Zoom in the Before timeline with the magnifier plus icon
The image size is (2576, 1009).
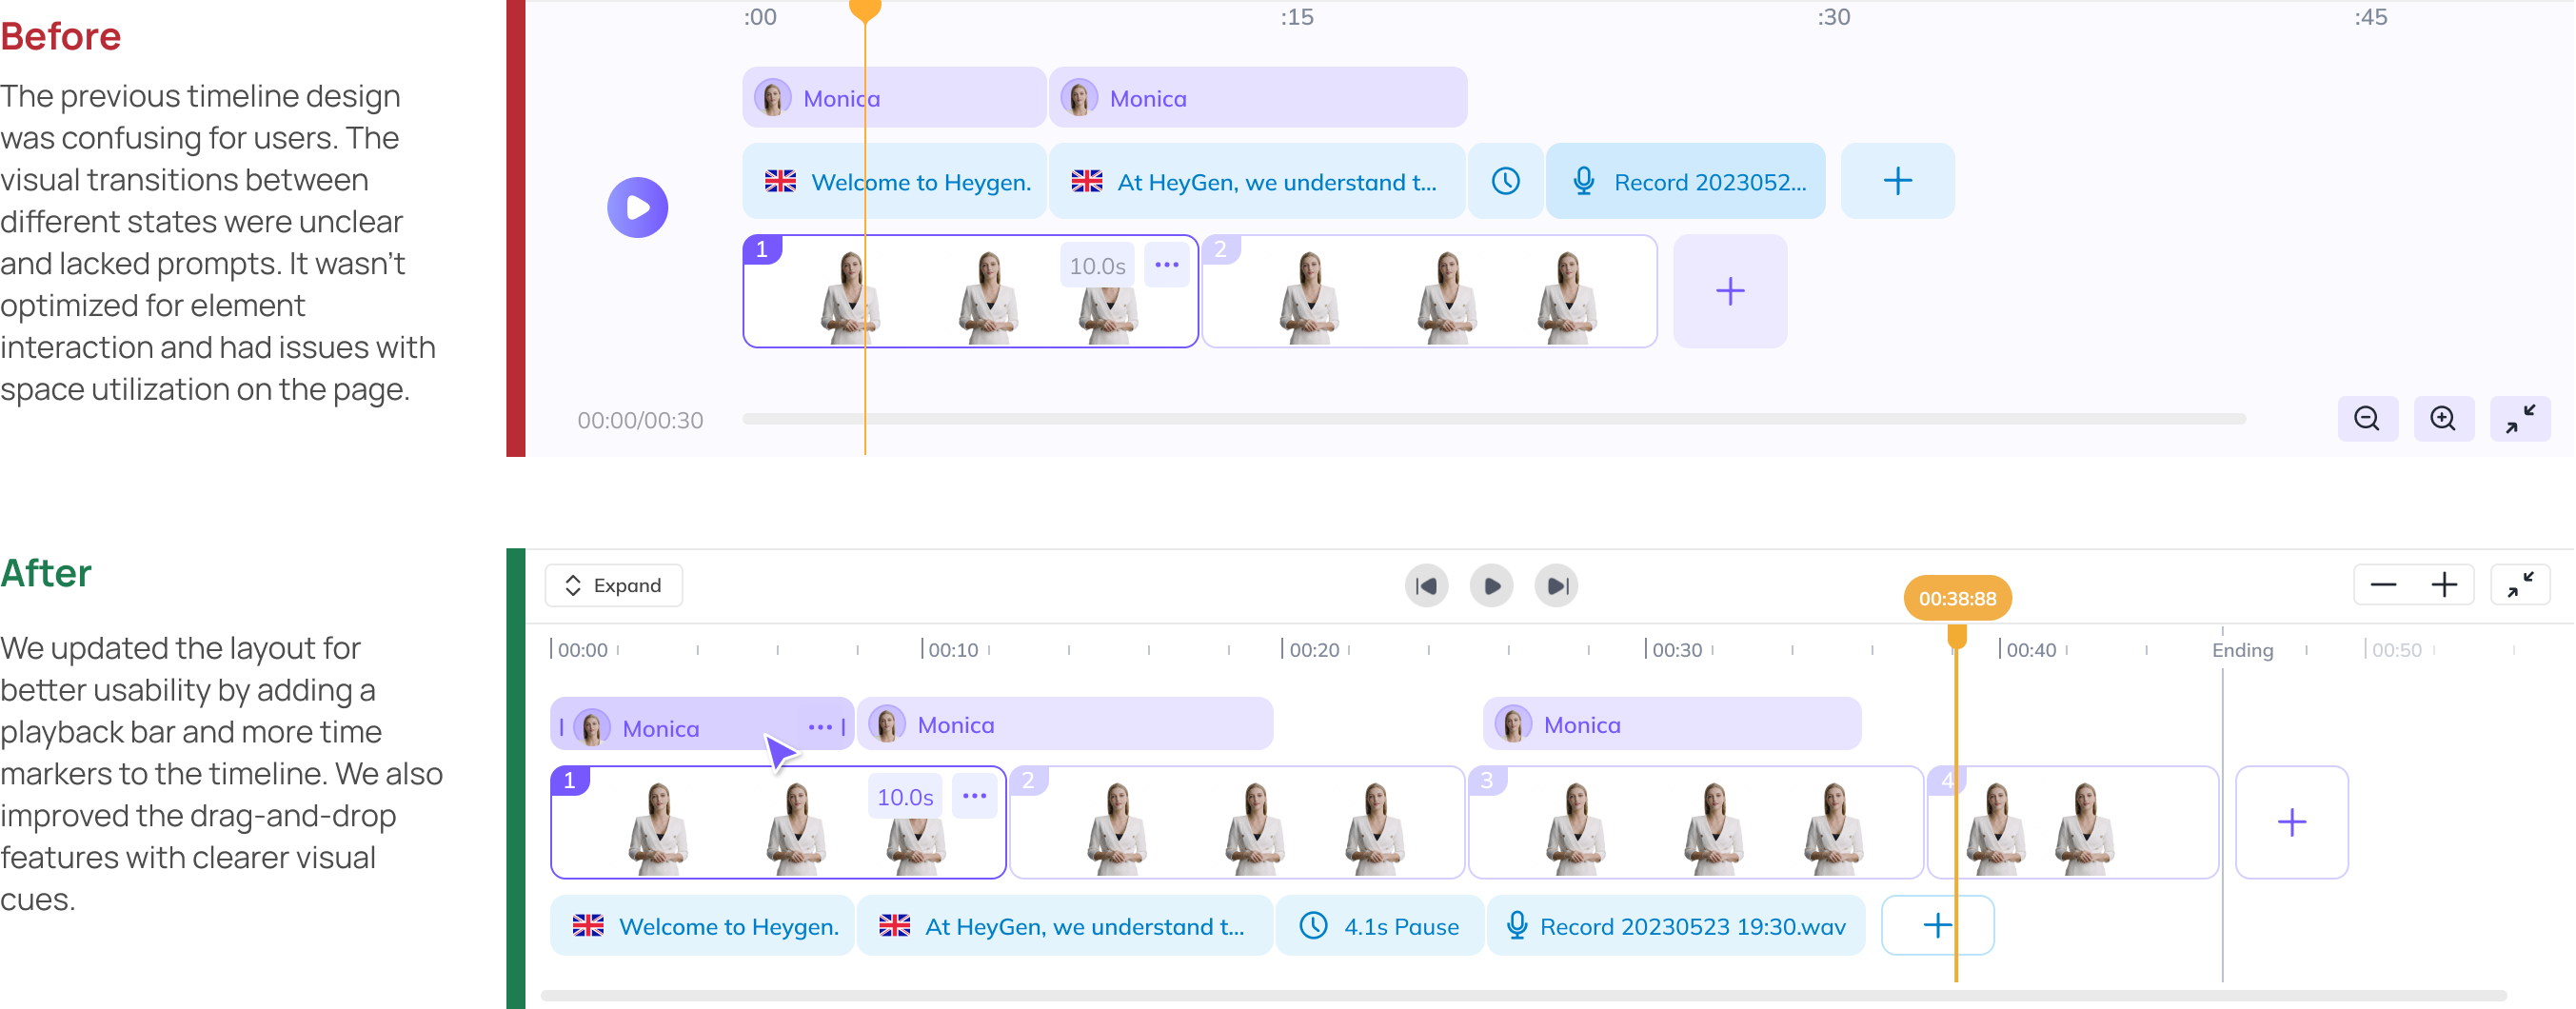[x=2443, y=418]
